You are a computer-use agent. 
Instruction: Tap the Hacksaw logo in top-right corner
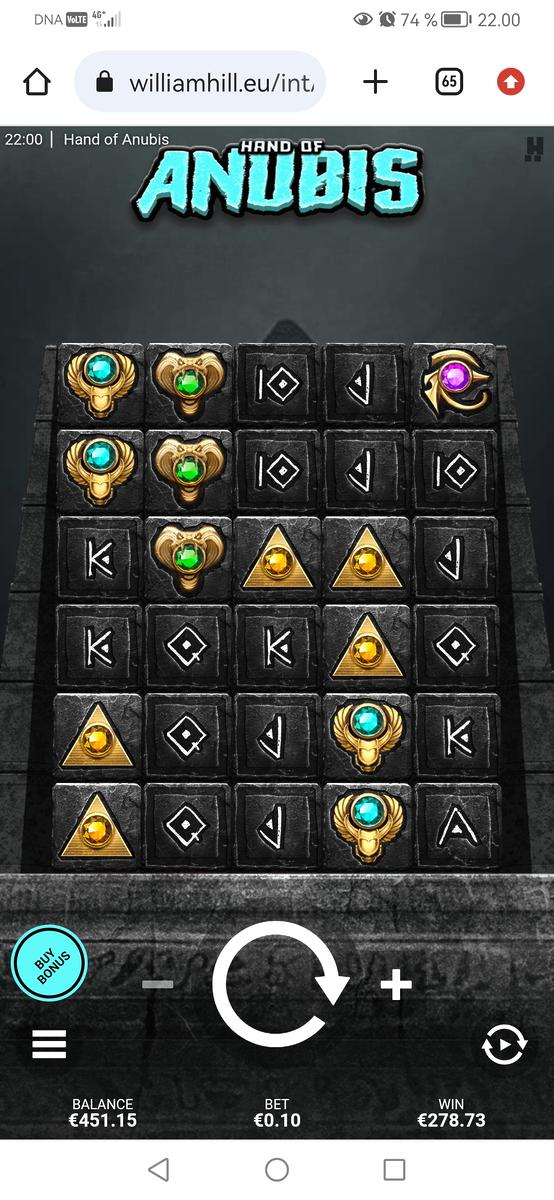click(x=533, y=147)
